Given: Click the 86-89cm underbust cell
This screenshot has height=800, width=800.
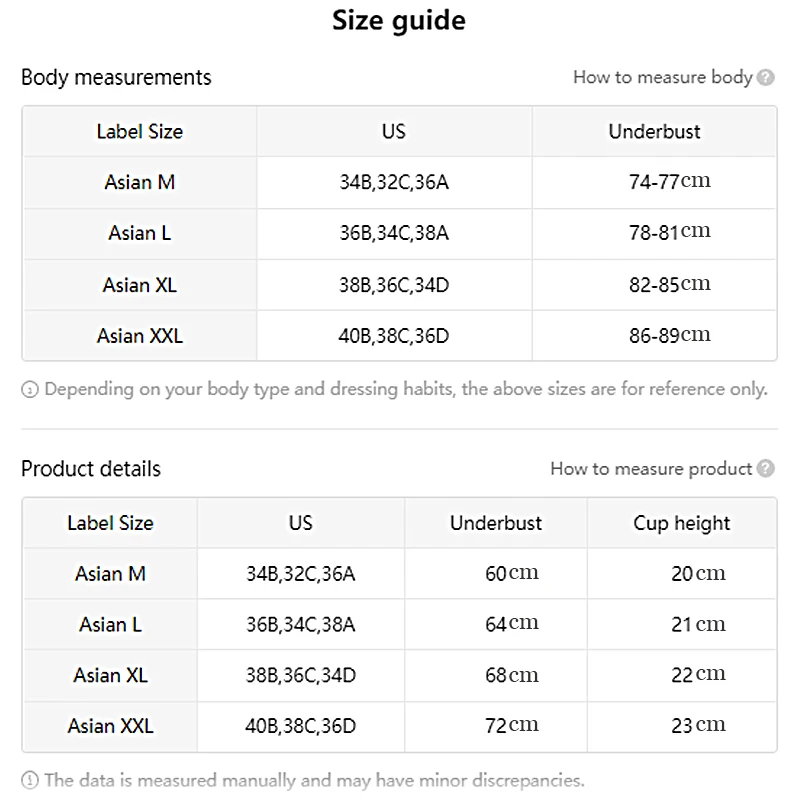Looking at the screenshot, I should click(669, 336).
